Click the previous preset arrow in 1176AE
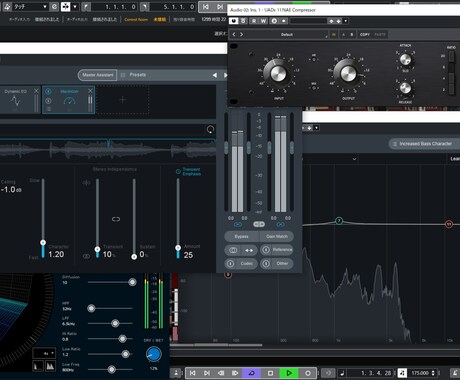The height and width of the screenshot is (380, 460). 234,34
